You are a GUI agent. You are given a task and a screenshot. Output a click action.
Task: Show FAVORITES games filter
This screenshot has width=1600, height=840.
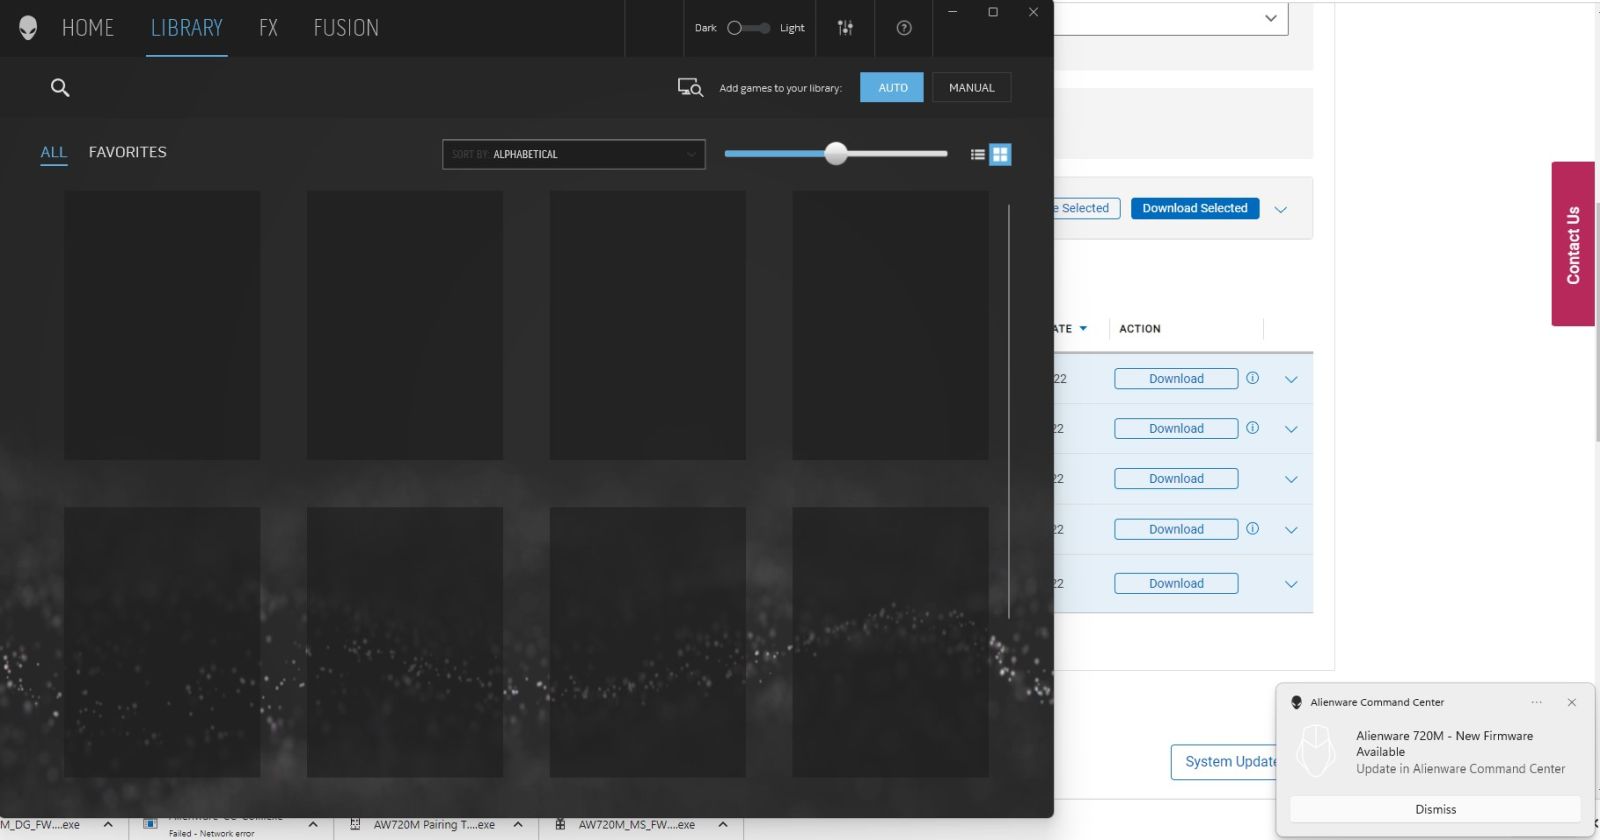[128, 152]
